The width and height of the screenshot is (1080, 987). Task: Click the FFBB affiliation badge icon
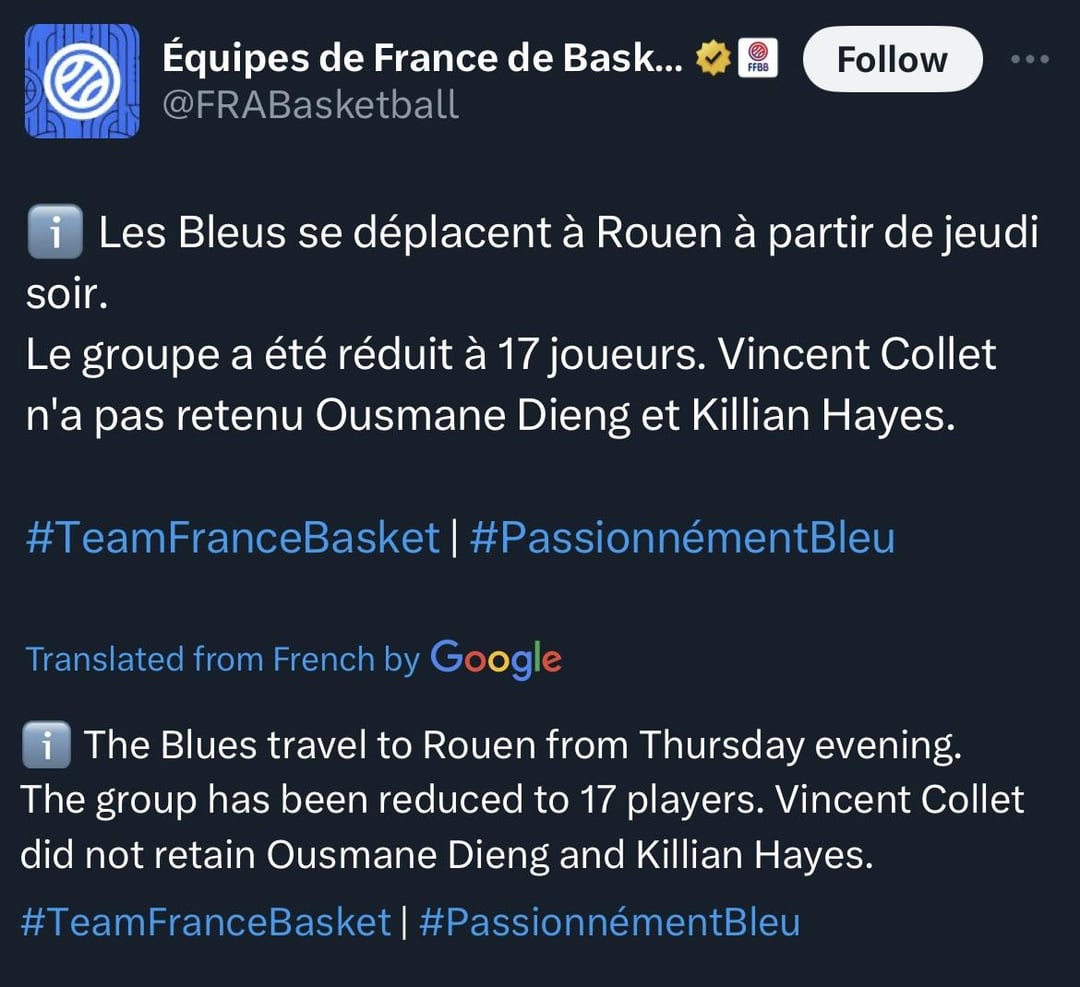[x=757, y=59]
